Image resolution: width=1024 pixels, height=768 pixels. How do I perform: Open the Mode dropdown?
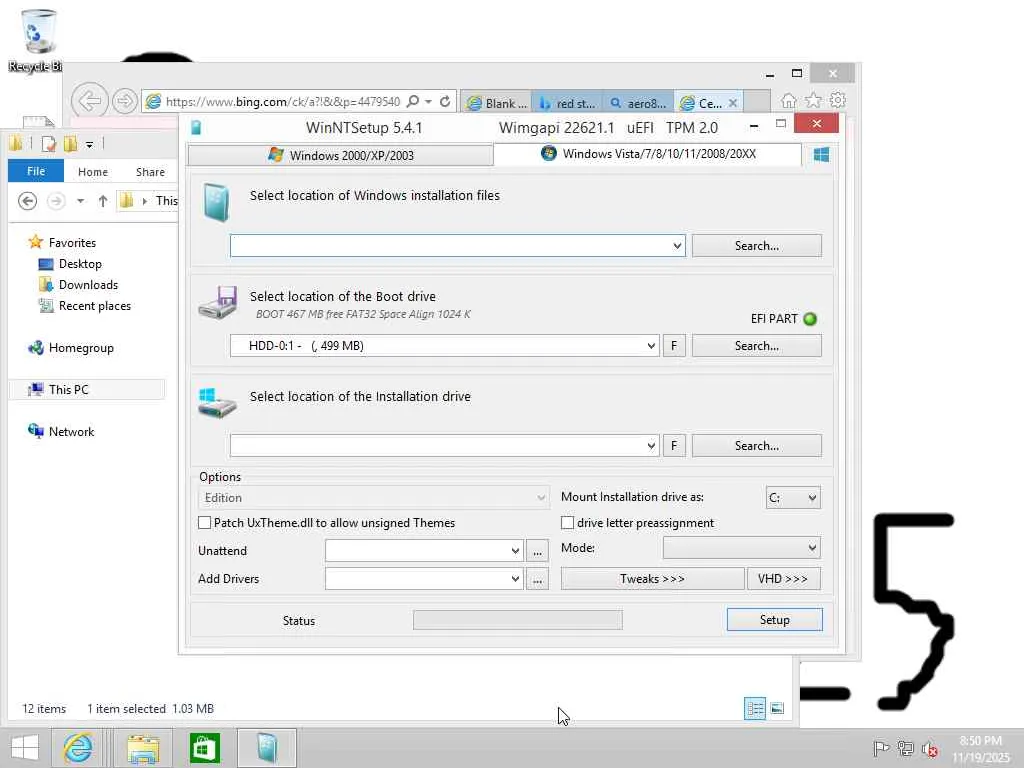[x=742, y=548]
